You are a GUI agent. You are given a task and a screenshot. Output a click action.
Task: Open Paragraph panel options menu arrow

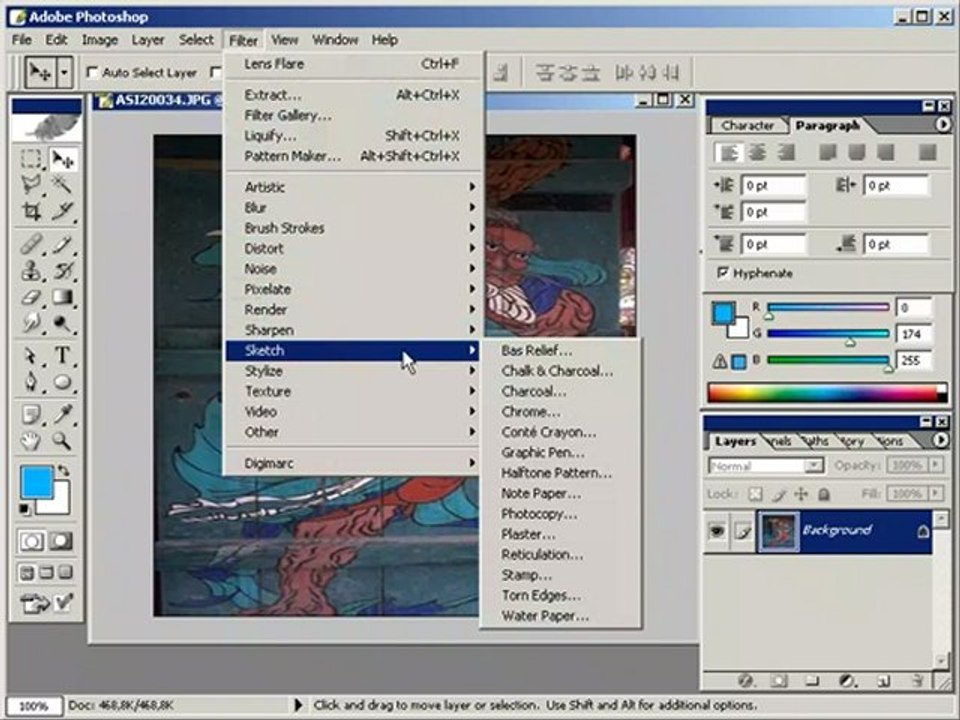pos(942,125)
